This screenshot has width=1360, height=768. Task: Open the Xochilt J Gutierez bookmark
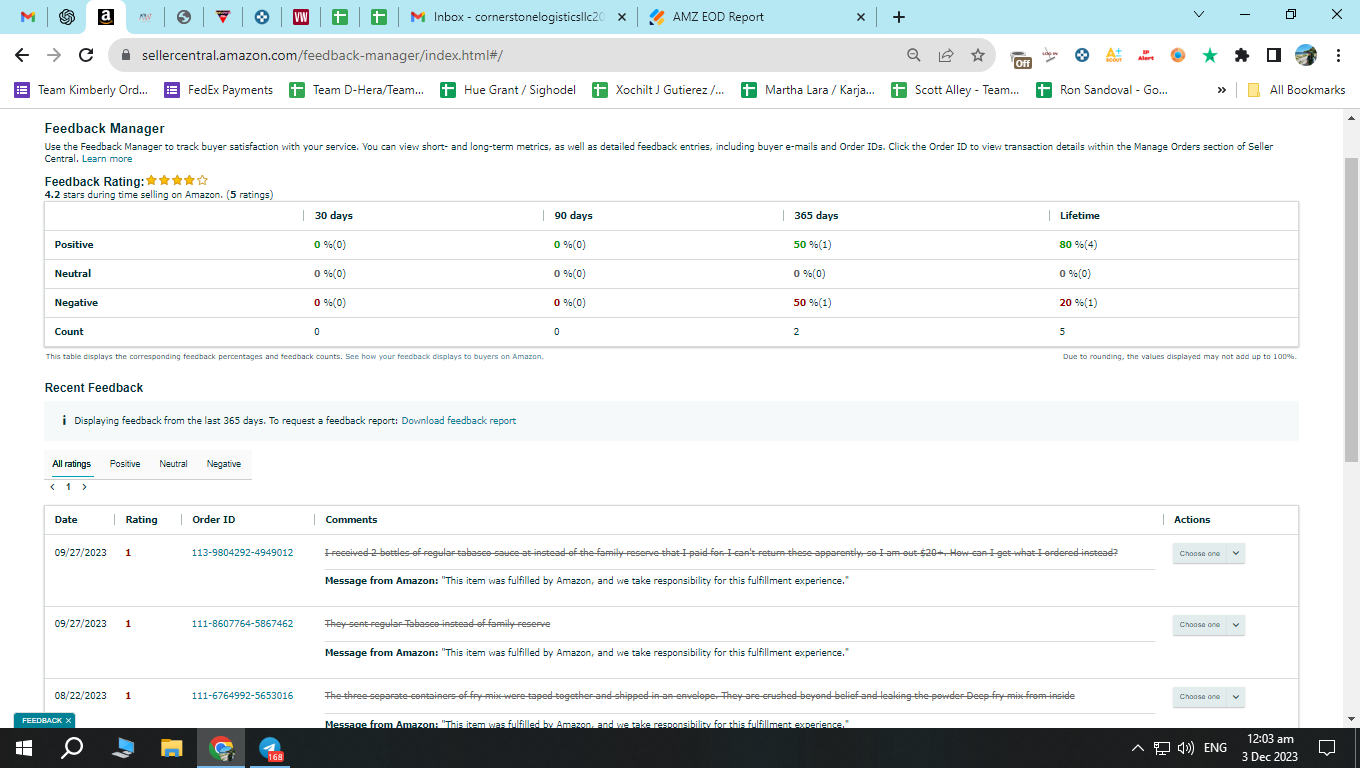(x=659, y=90)
